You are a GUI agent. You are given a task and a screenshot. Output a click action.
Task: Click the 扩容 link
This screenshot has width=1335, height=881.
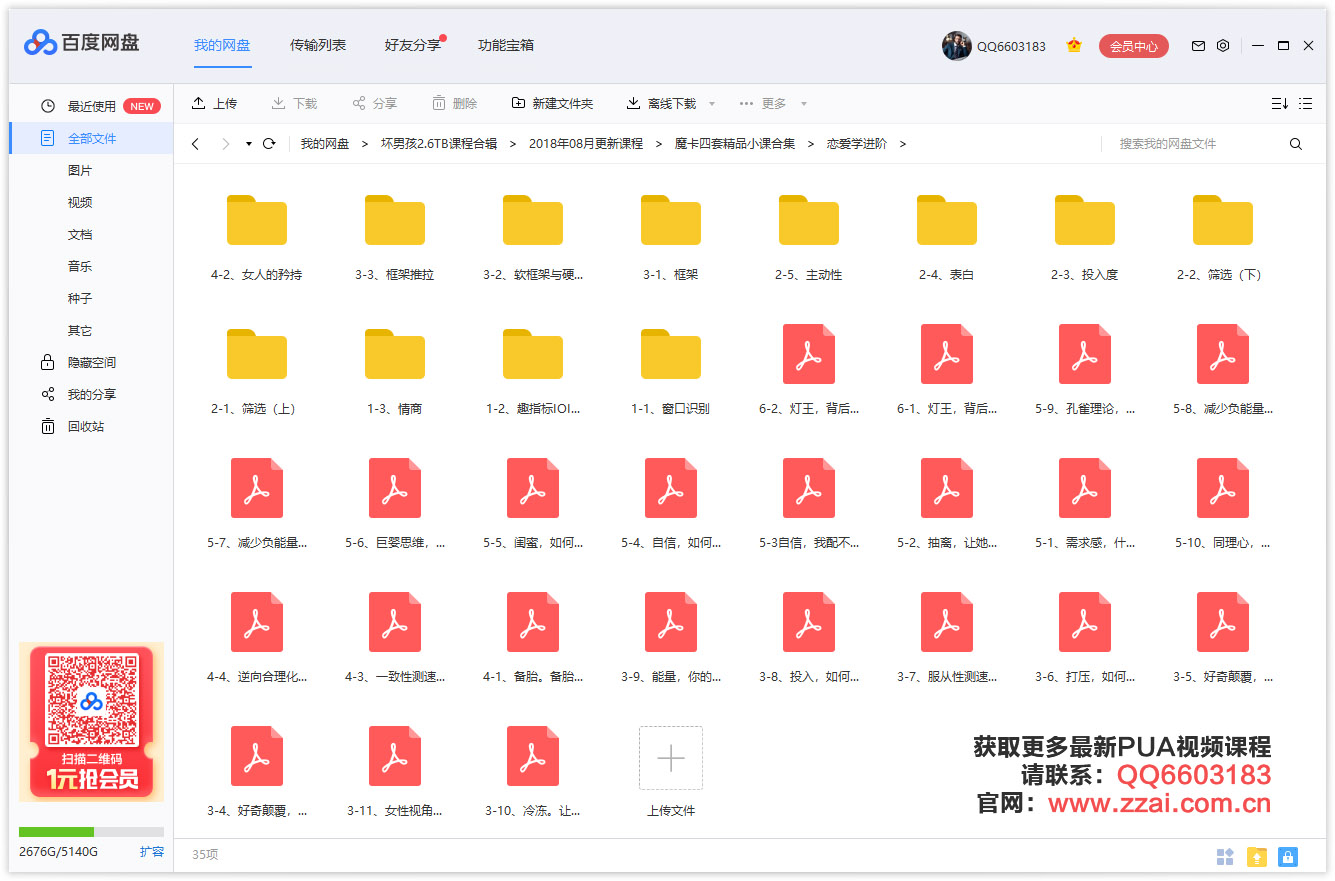pyautogui.click(x=151, y=852)
